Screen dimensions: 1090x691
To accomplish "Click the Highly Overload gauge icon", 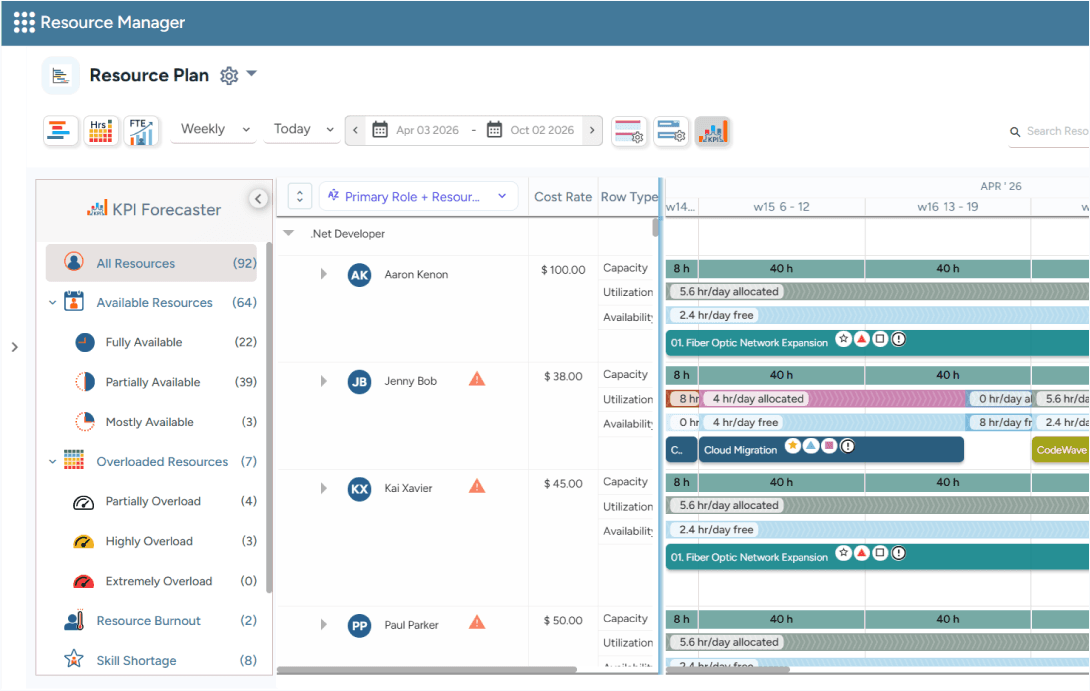I will pyautogui.click(x=83, y=542).
